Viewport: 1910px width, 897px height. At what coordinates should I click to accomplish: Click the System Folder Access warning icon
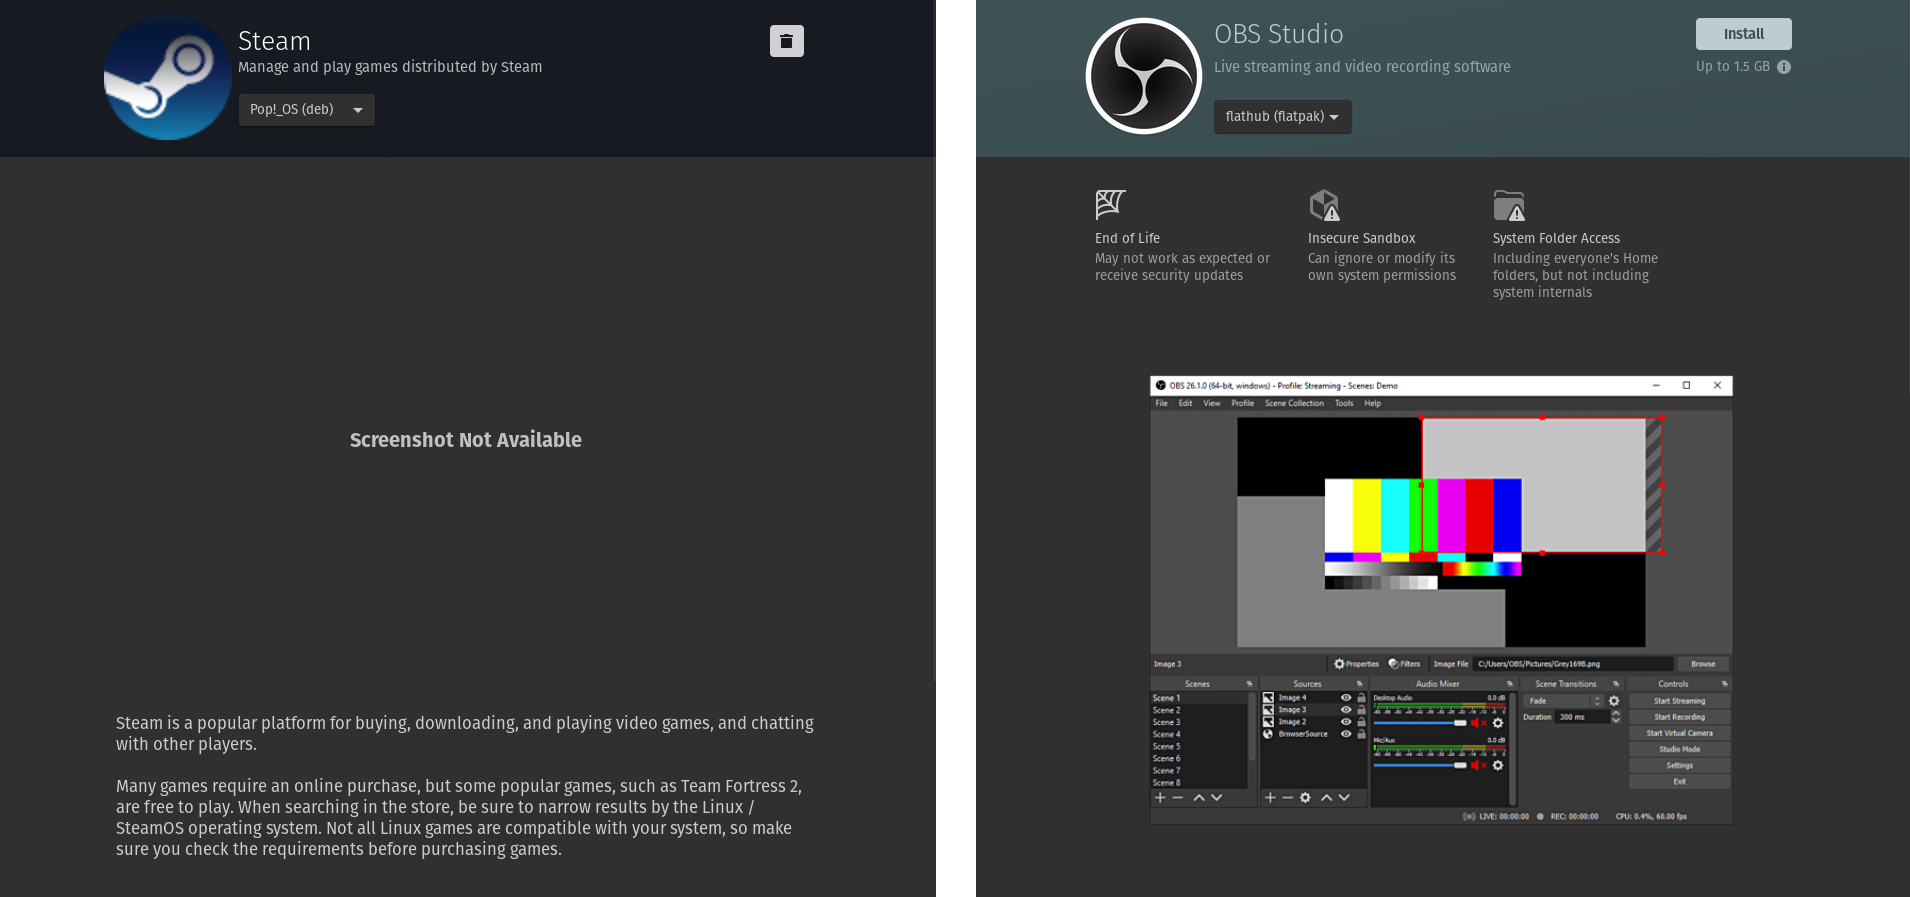1509,205
